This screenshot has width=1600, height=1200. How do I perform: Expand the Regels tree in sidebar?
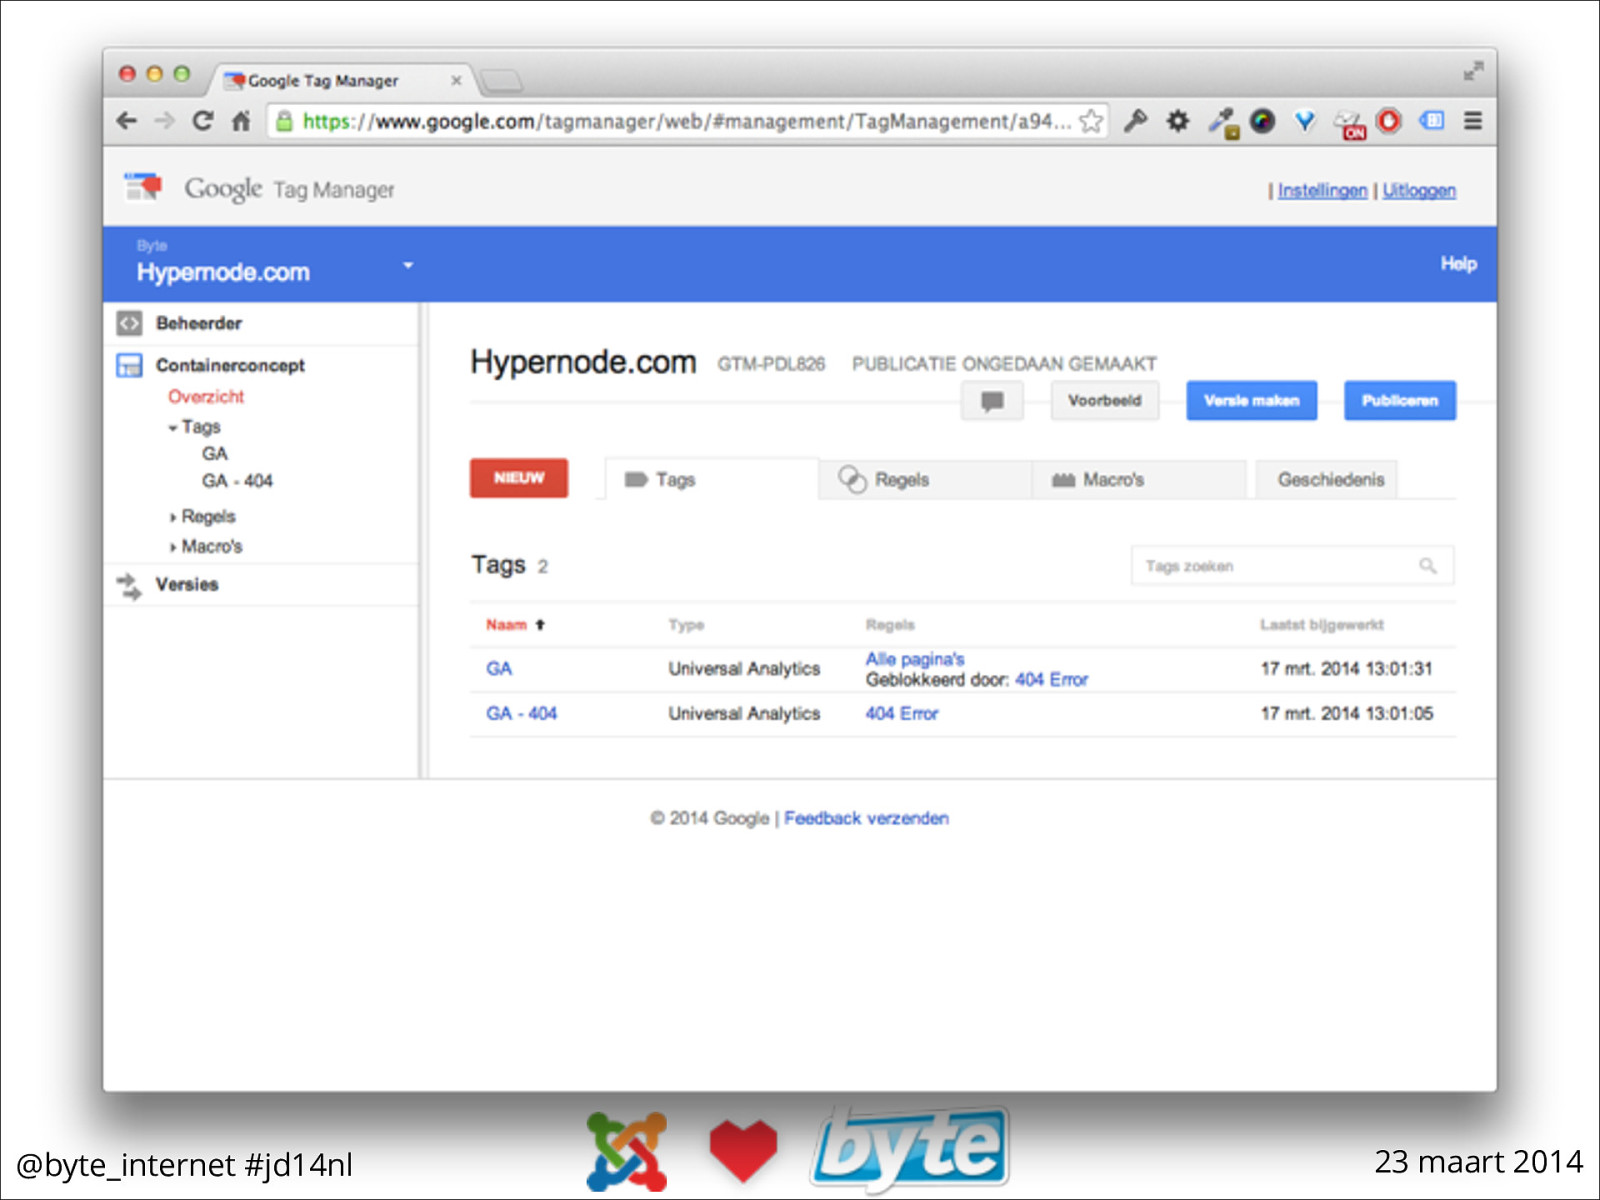pos(173,518)
